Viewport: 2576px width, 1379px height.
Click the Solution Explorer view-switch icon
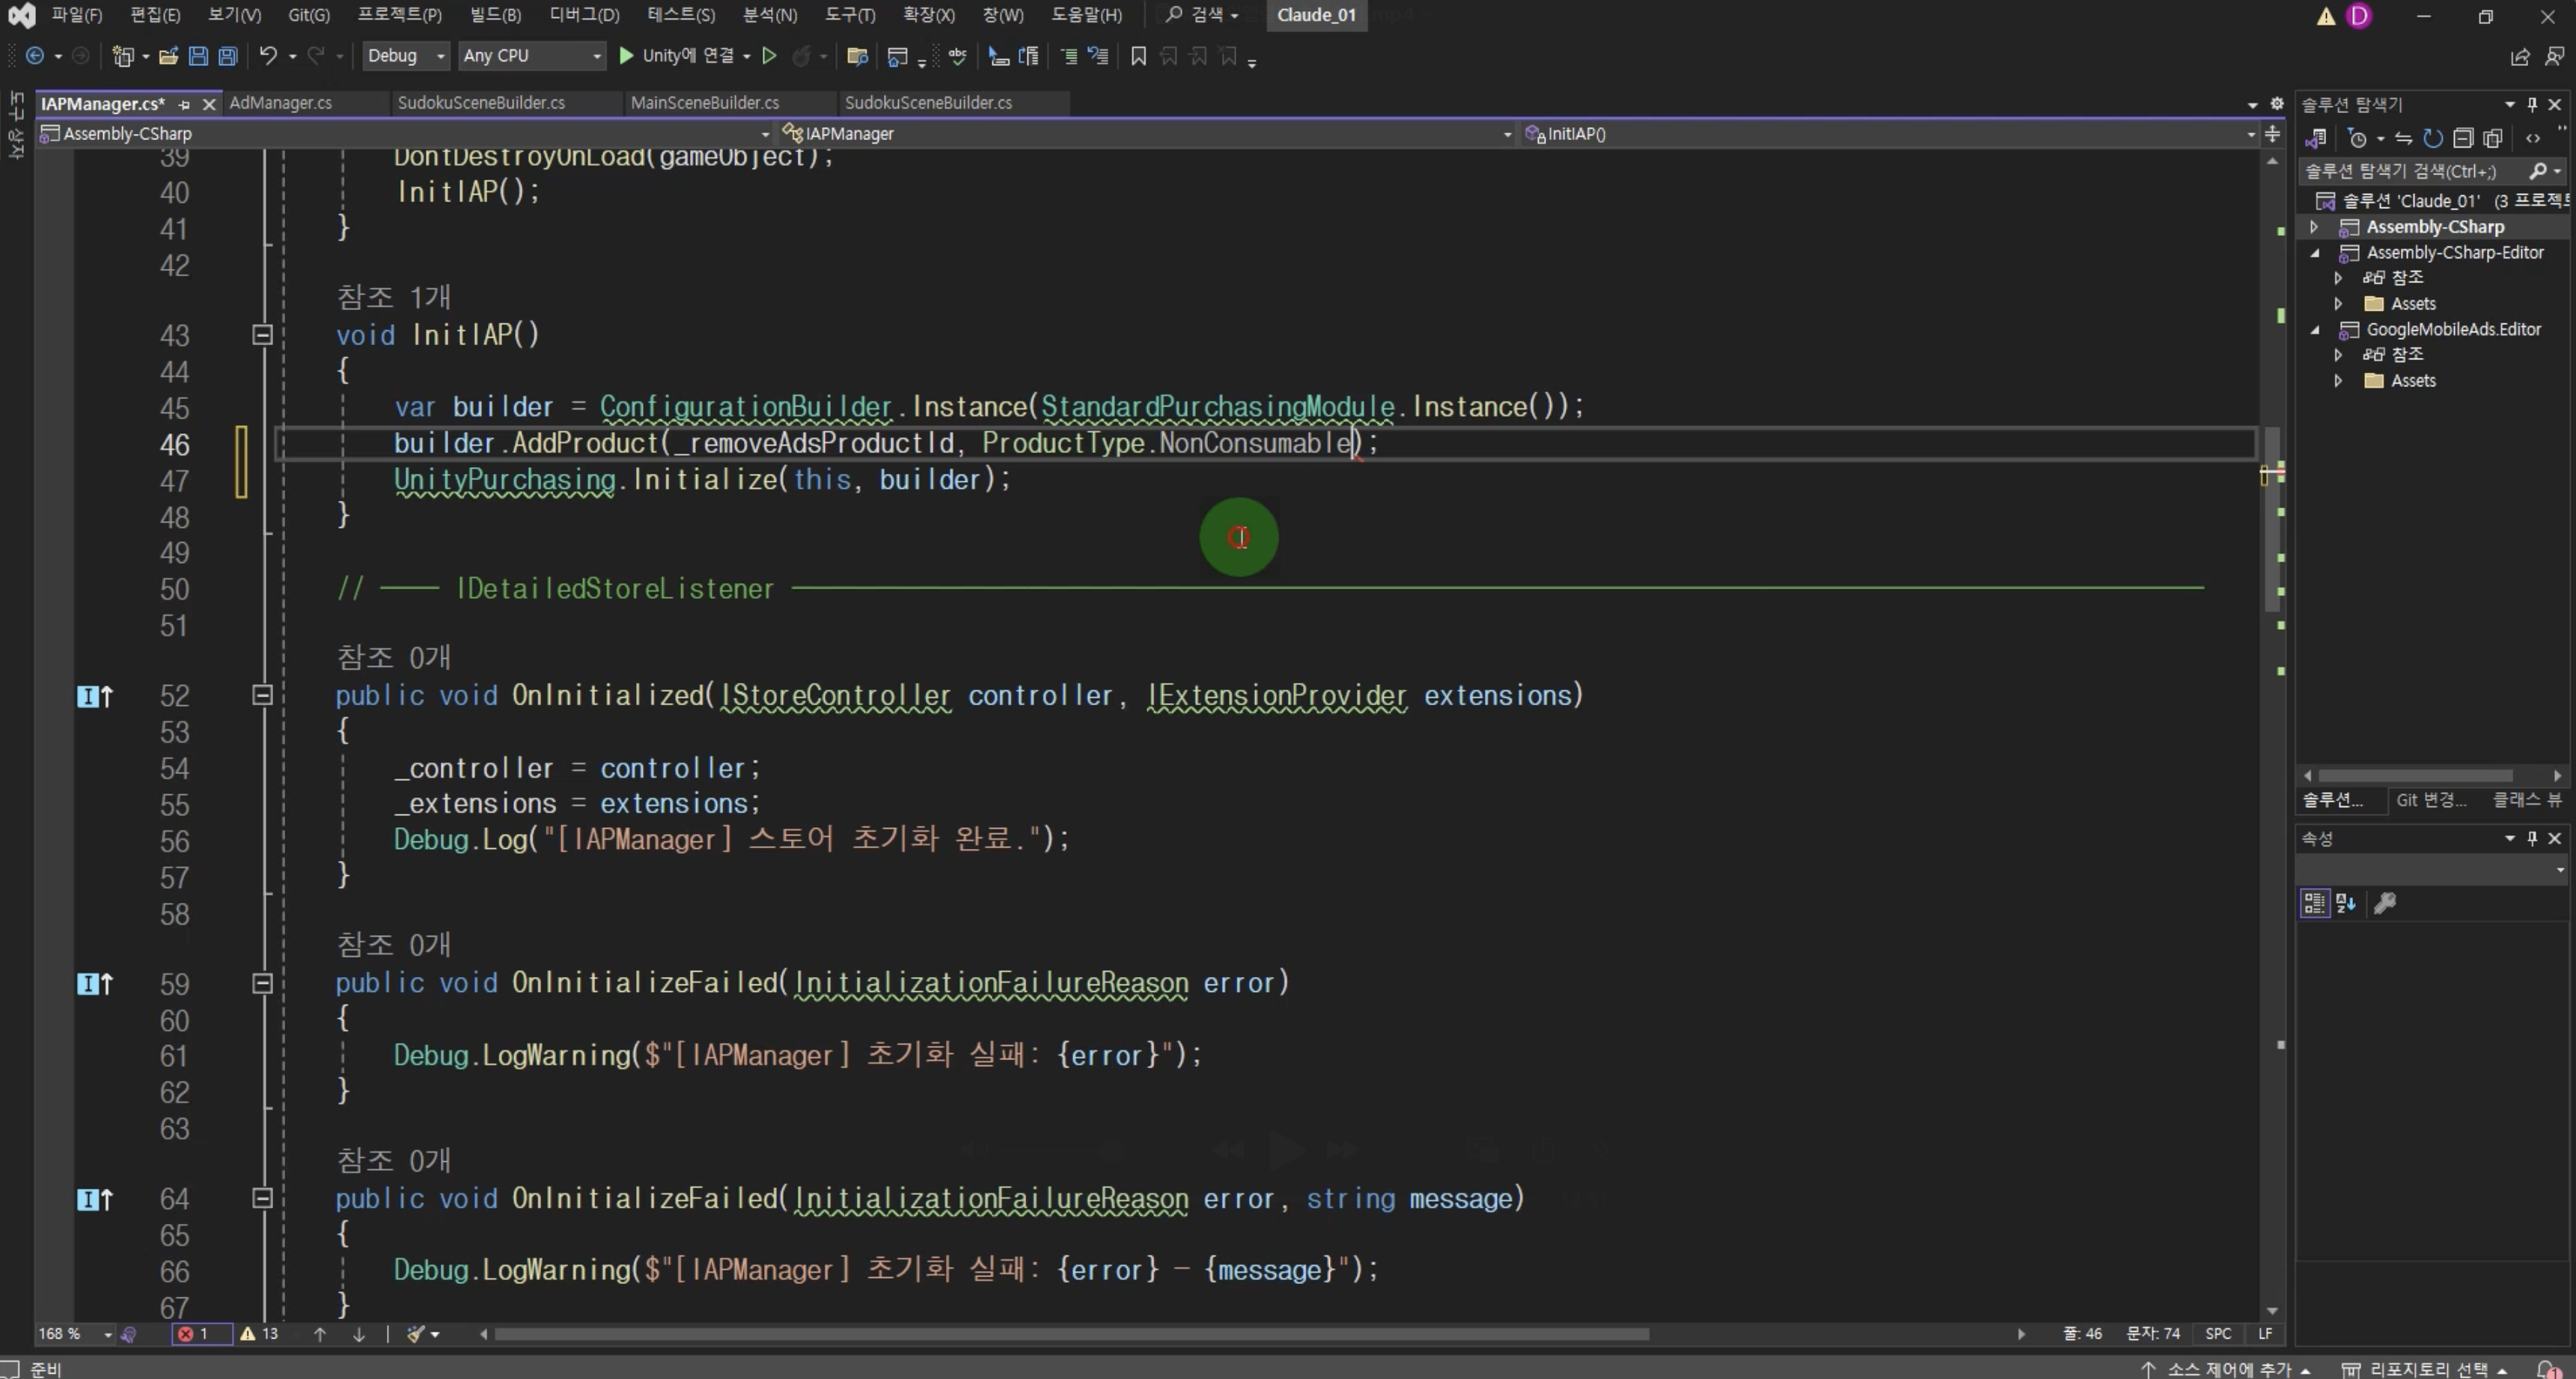[x=2315, y=138]
